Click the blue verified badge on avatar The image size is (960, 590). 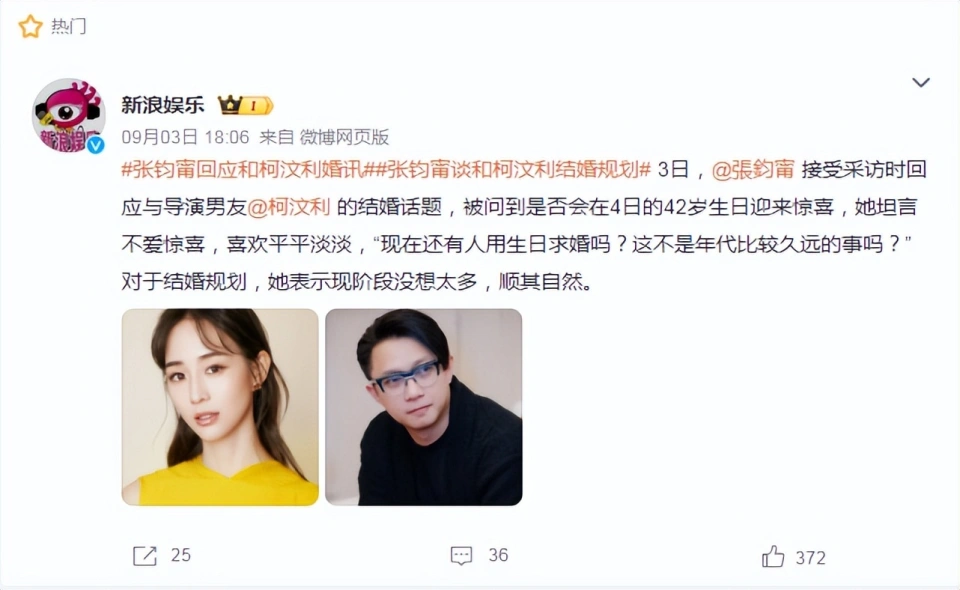[95, 145]
